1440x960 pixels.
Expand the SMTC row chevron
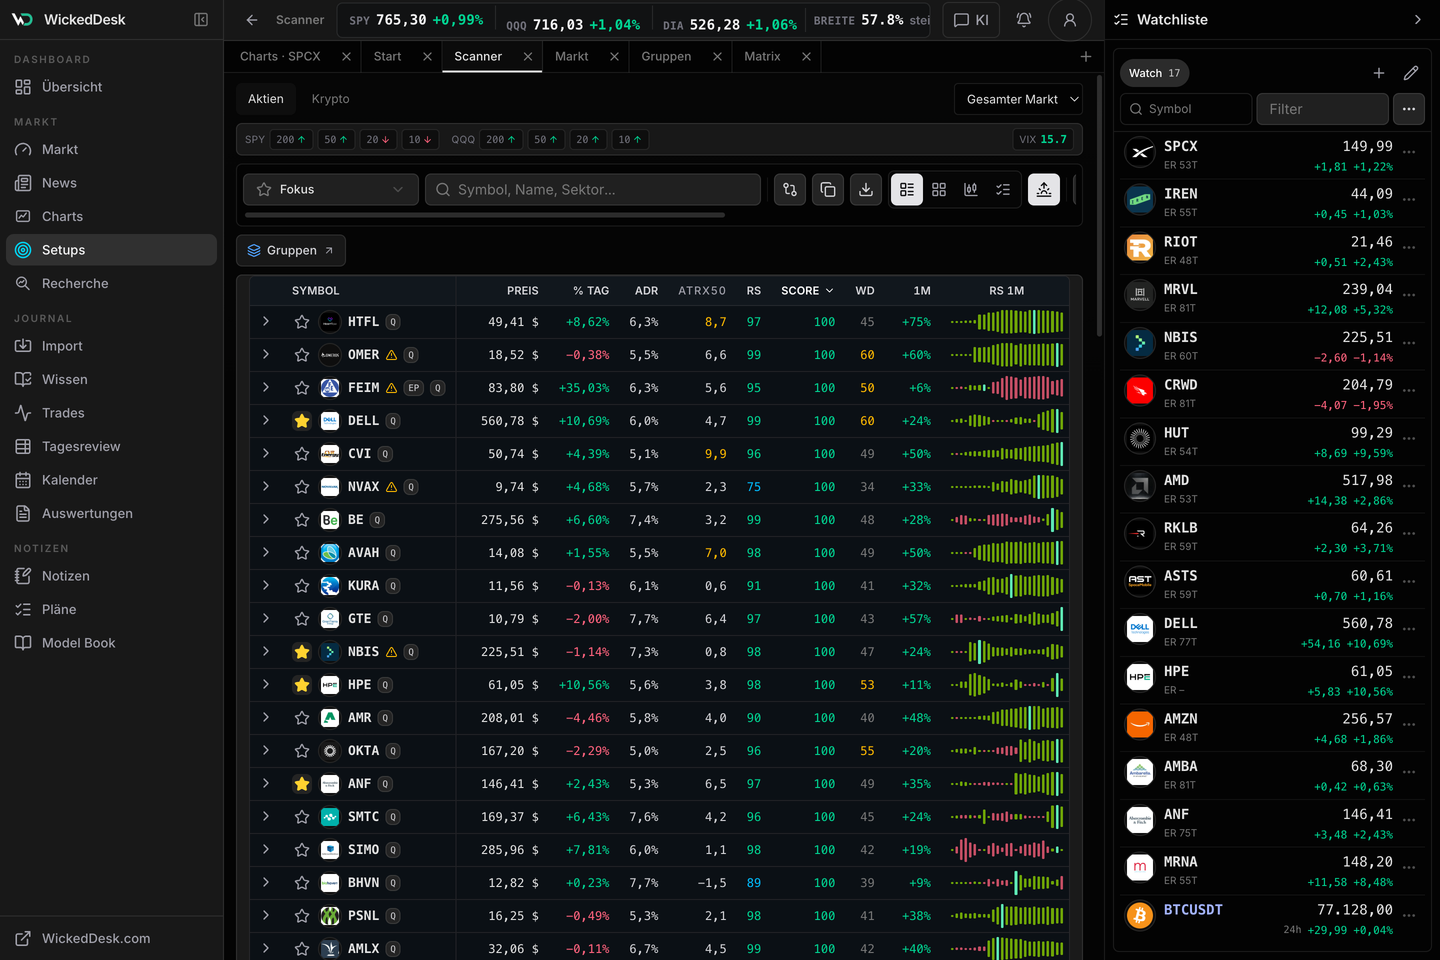tap(266, 817)
